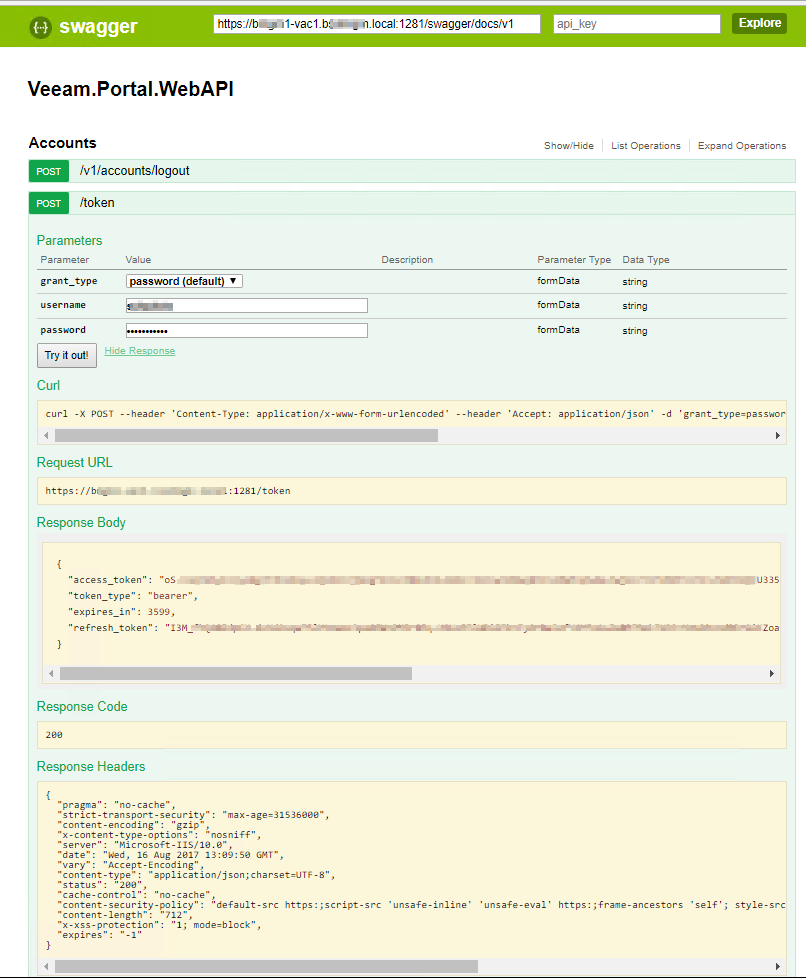Click the Response Headers left scroll arrow
The width and height of the screenshot is (806, 978).
pyautogui.click(x=46, y=967)
